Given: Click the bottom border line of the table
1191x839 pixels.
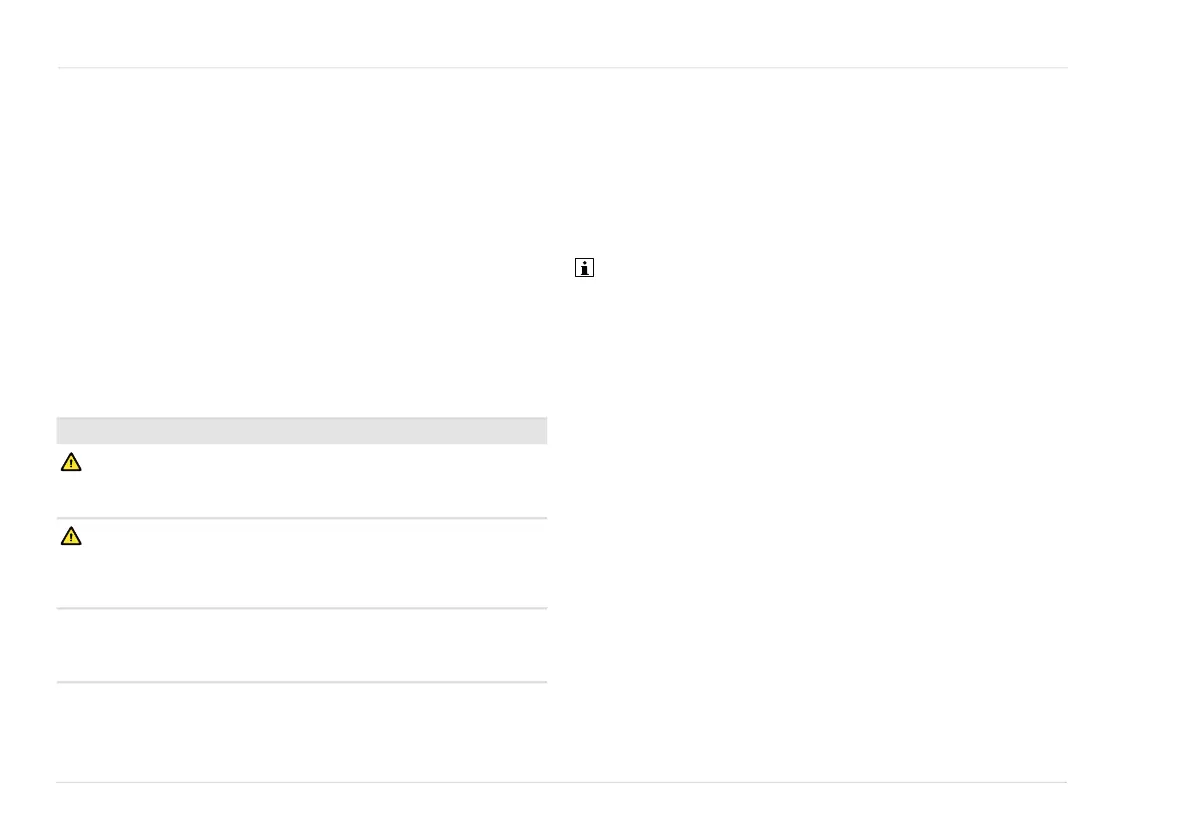Looking at the screenshot, I should (302, 682).
